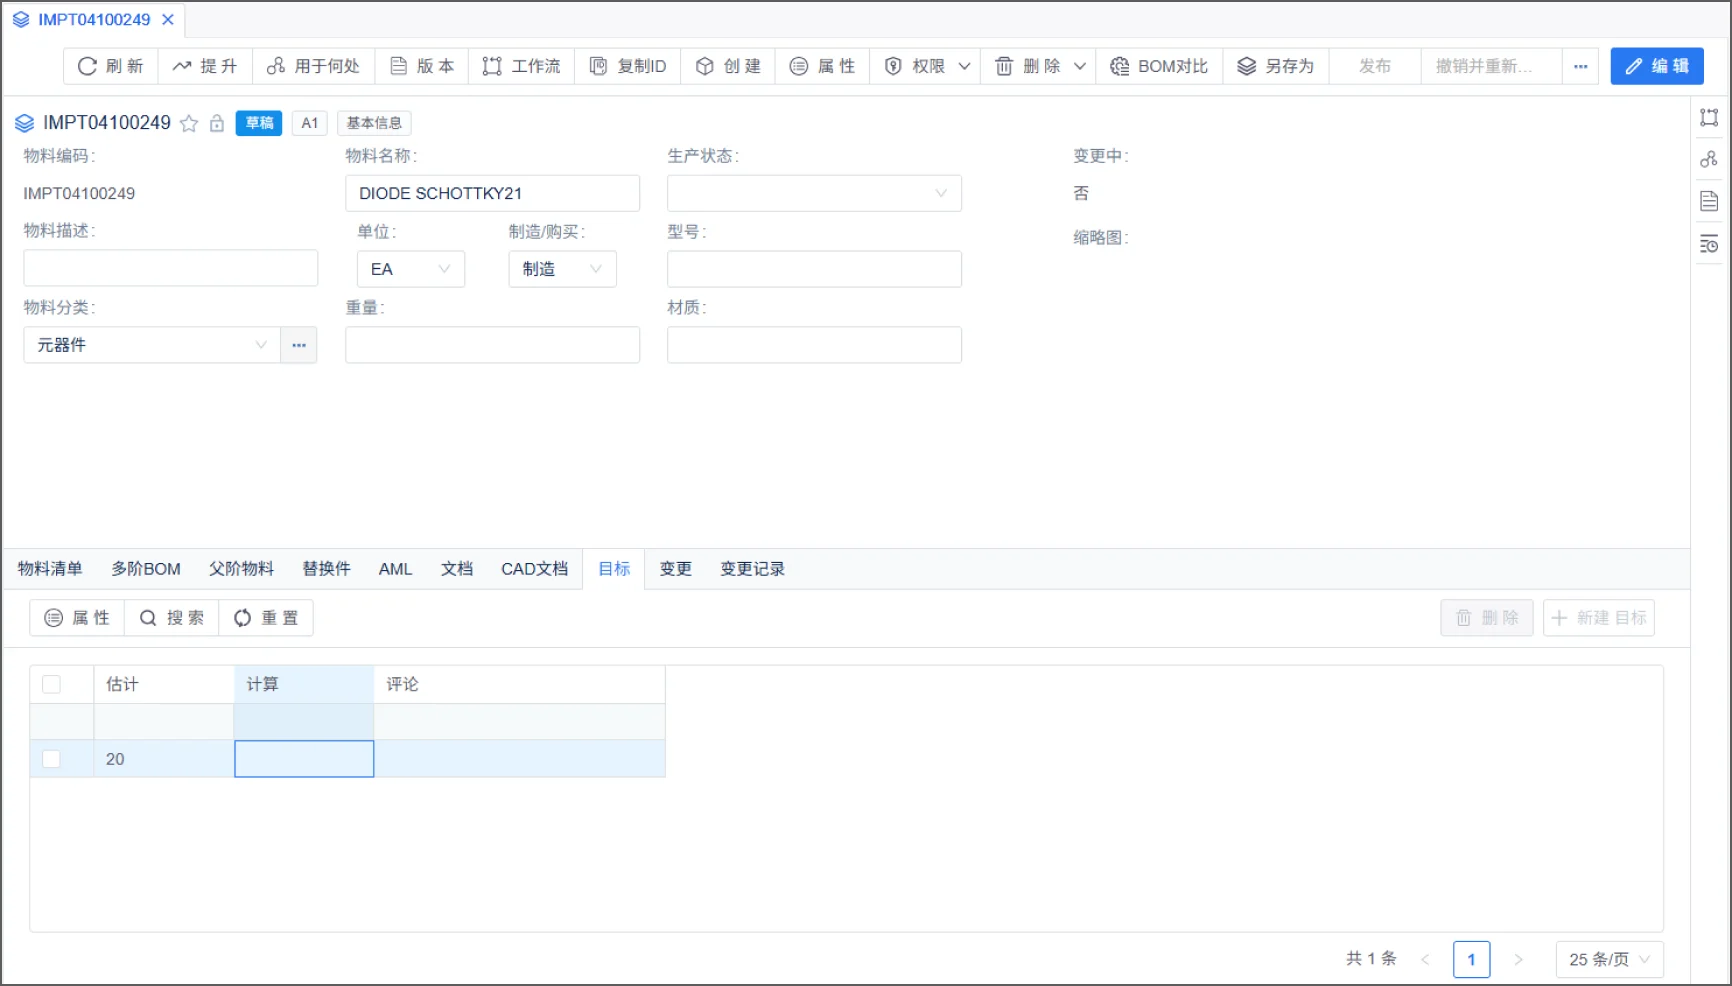Click 另存为 save as
Viewport: 1732px width, 986px height.
pos(1275,66)
